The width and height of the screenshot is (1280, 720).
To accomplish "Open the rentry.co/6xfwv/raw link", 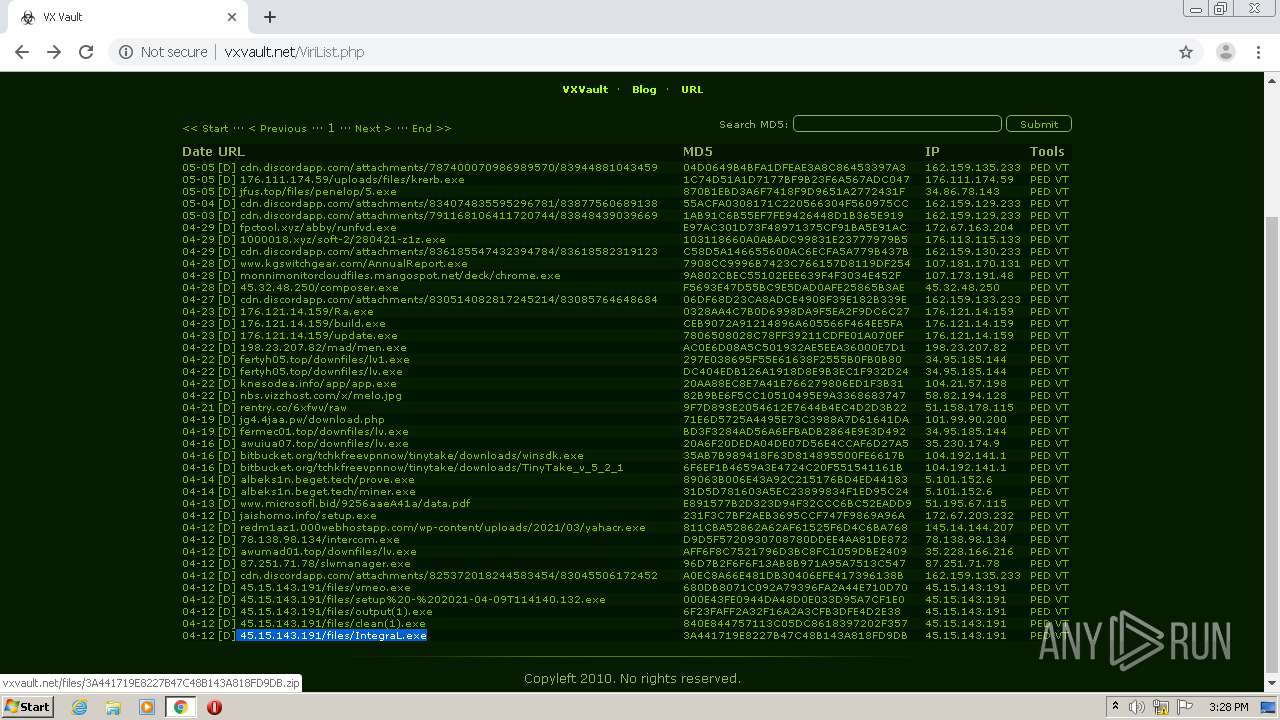I will pyautogui.click(x=293, y=407).
